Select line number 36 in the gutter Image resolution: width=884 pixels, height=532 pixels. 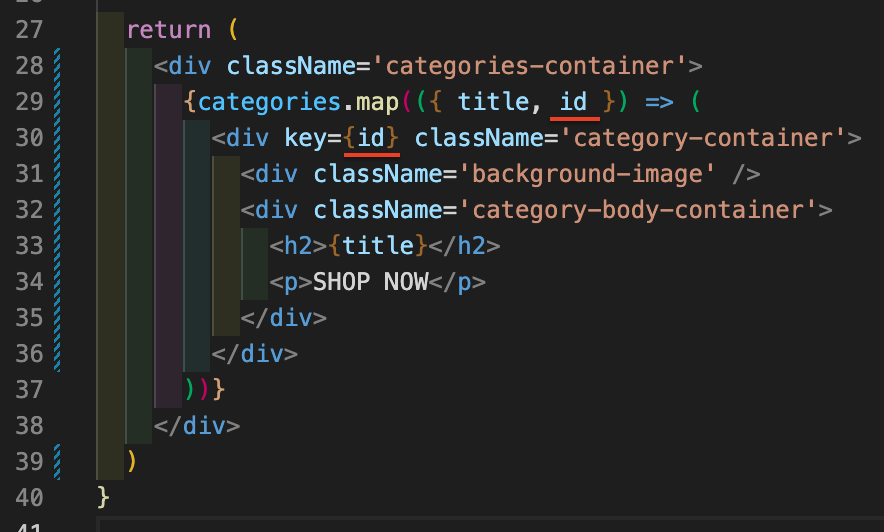[x=29, y=354]
